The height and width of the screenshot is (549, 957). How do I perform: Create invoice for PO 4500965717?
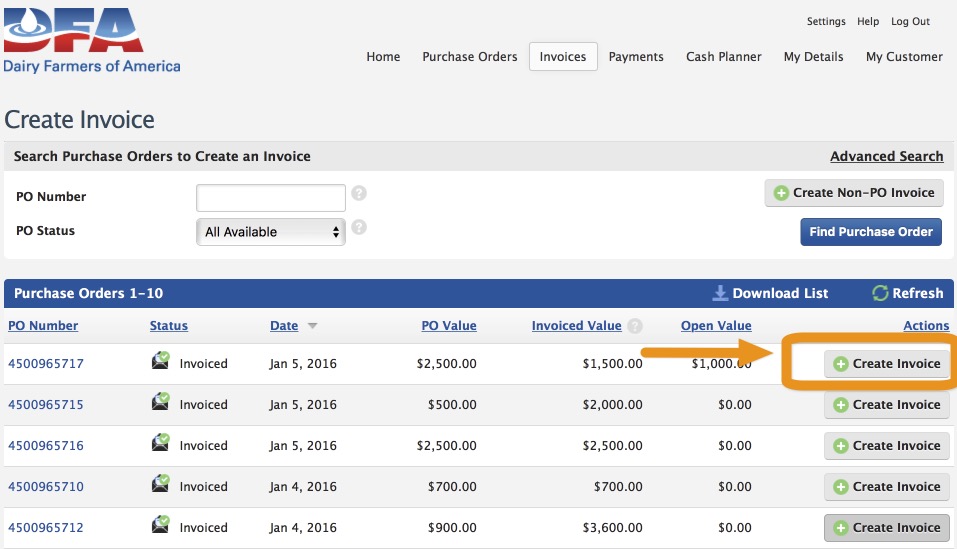click(x=886, y=364)
